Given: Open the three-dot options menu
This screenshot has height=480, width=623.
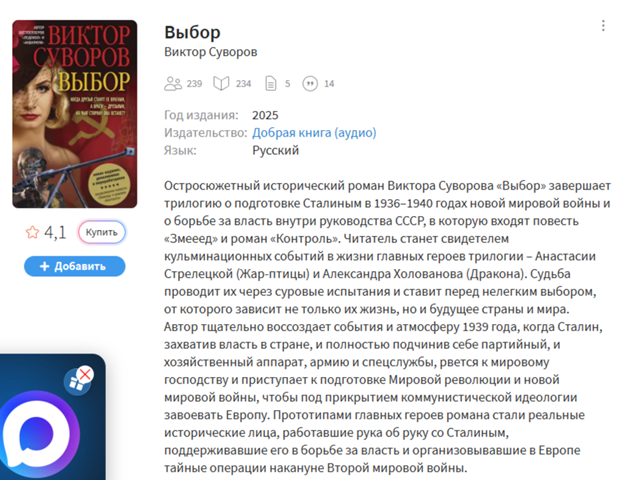Looking at the screenshot, I should pyautogui.click(x=603, y=26).
